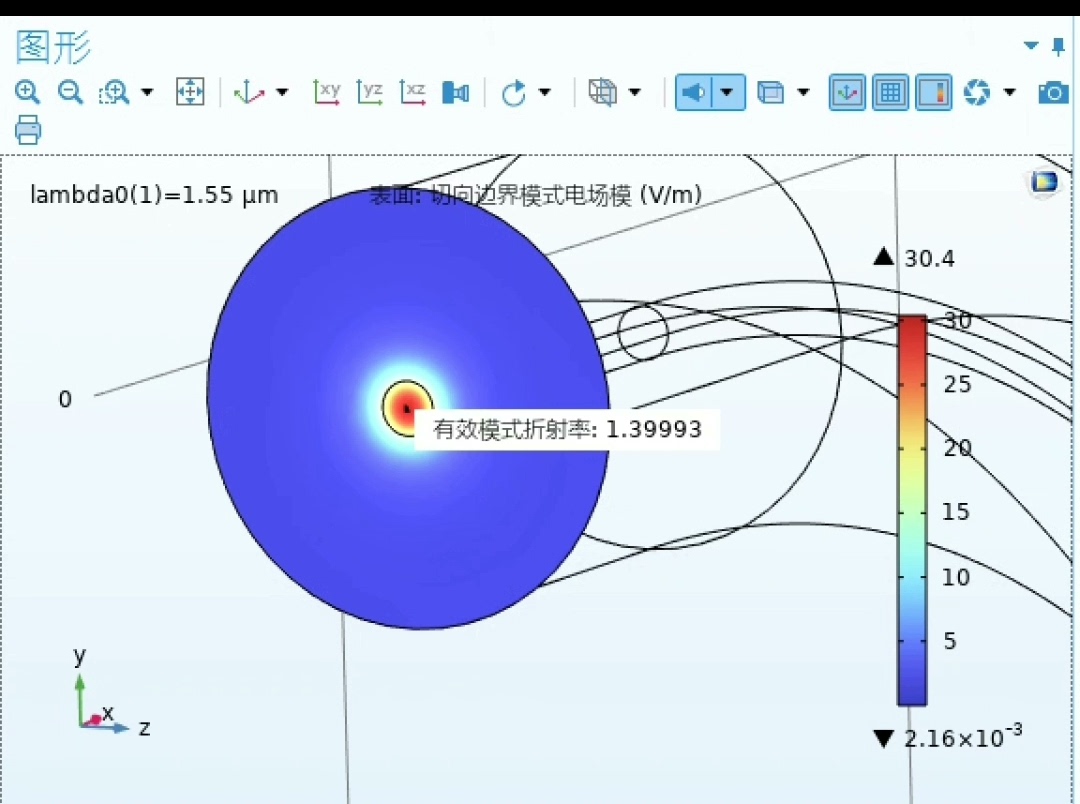Click the rotate view icon
Screen dimensions: 1080x804
coord(513,92)
